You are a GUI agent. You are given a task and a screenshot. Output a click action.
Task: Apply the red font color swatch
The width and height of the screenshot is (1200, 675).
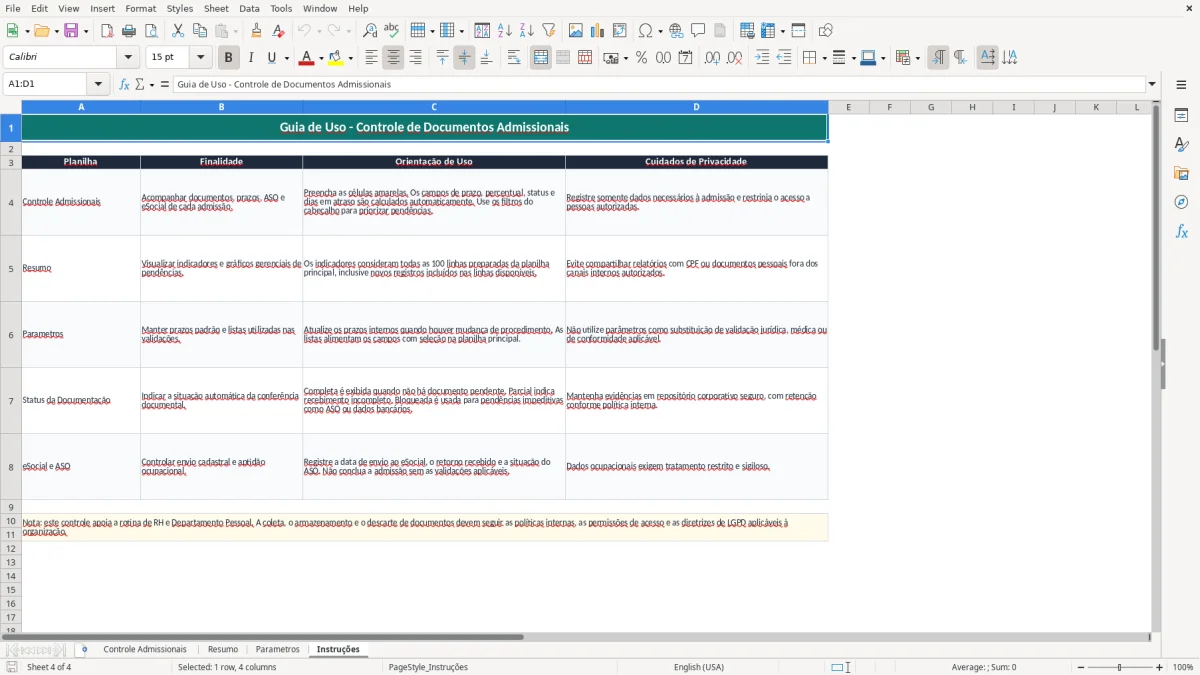(306, 58)
